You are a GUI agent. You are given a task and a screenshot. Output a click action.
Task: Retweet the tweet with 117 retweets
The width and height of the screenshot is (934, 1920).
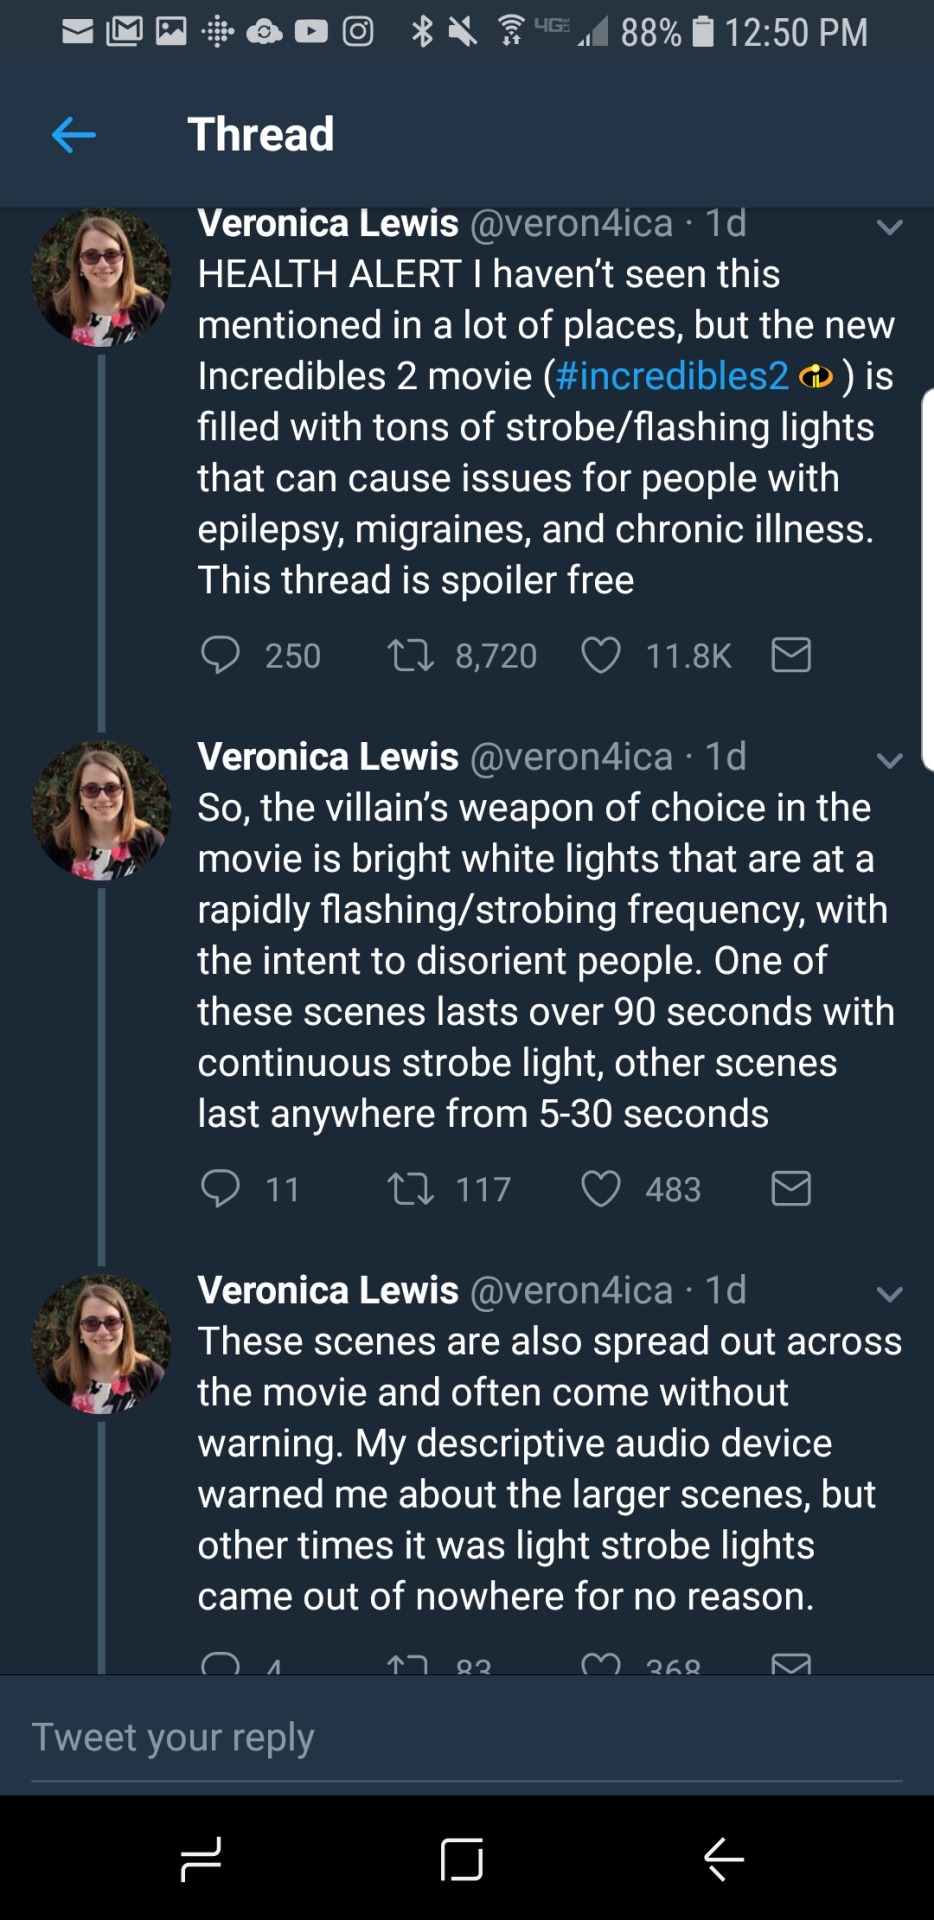(x=410, y=1189)
